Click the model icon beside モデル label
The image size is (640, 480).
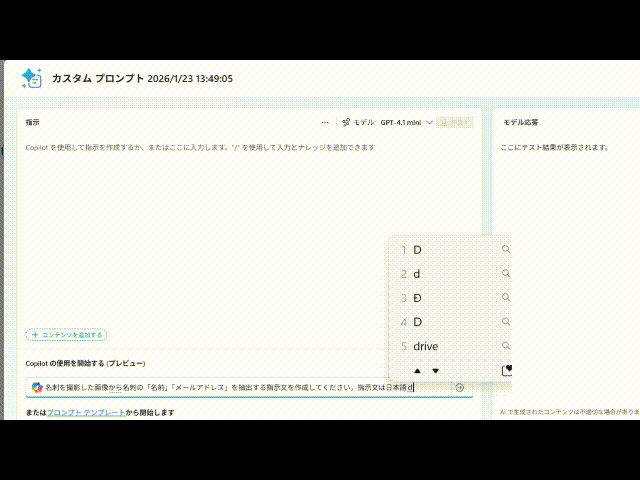346,122
